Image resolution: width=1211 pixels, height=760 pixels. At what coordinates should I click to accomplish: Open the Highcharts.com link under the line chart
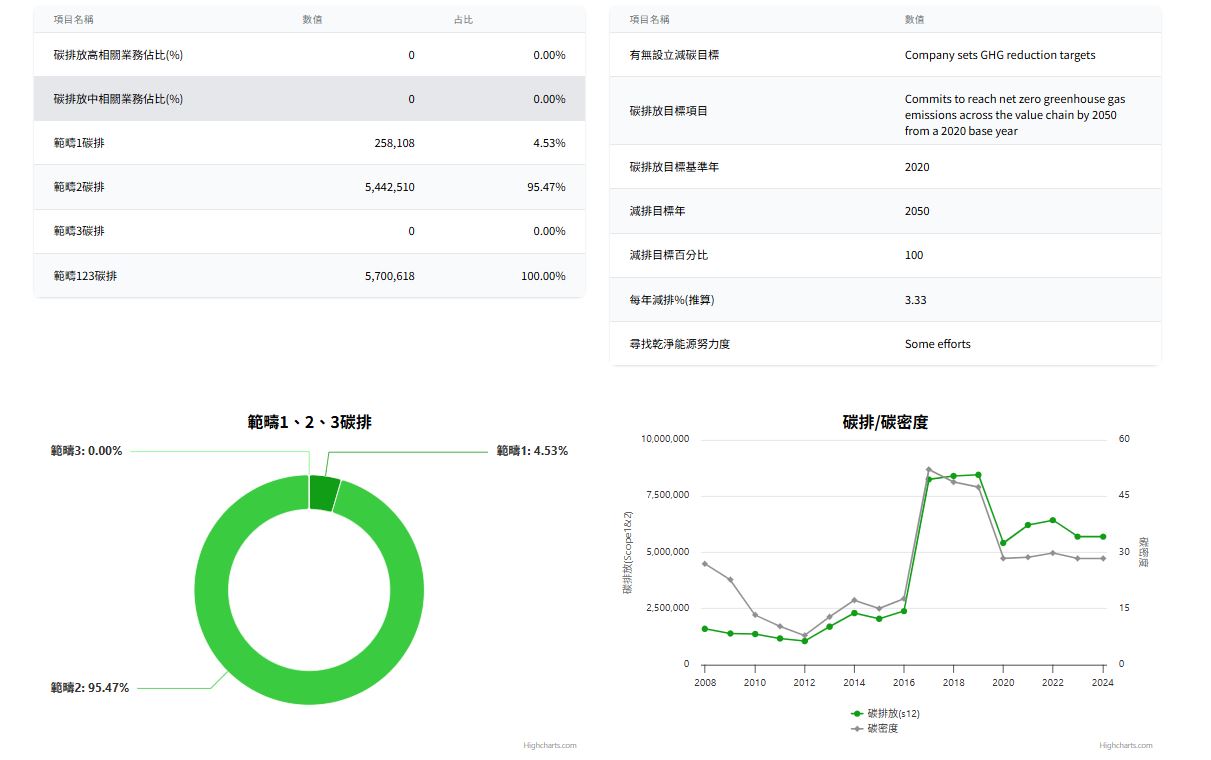[x=1125, y=745]
